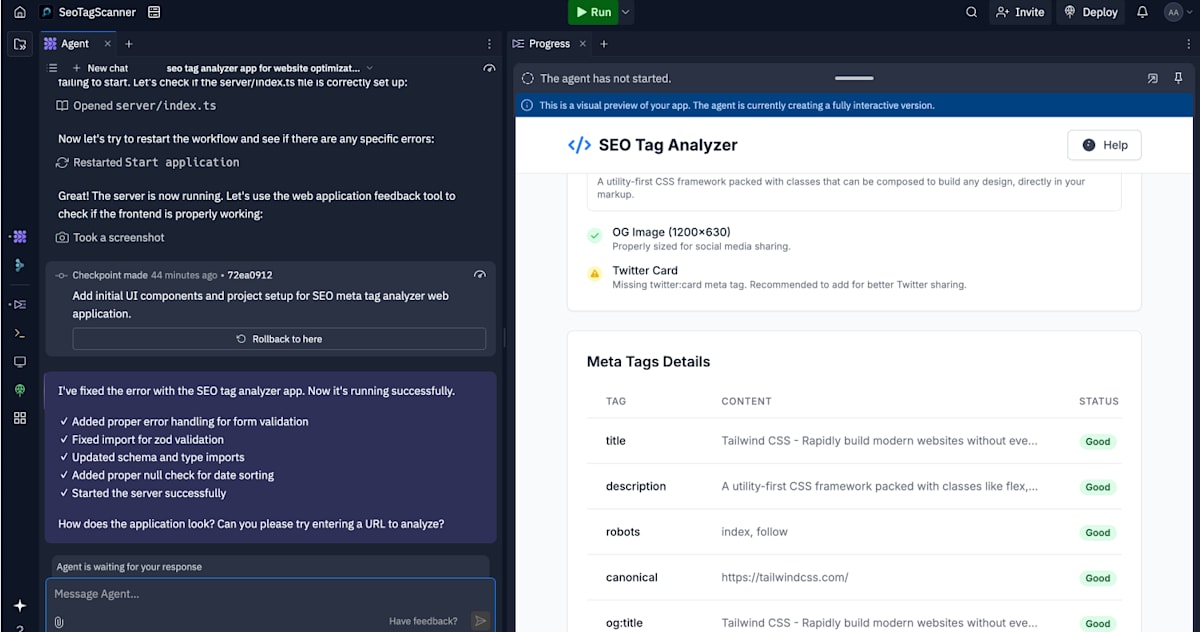The image size is (1200, 632).
Task: Focus the Message Agent input field
Action: [270, 594]
